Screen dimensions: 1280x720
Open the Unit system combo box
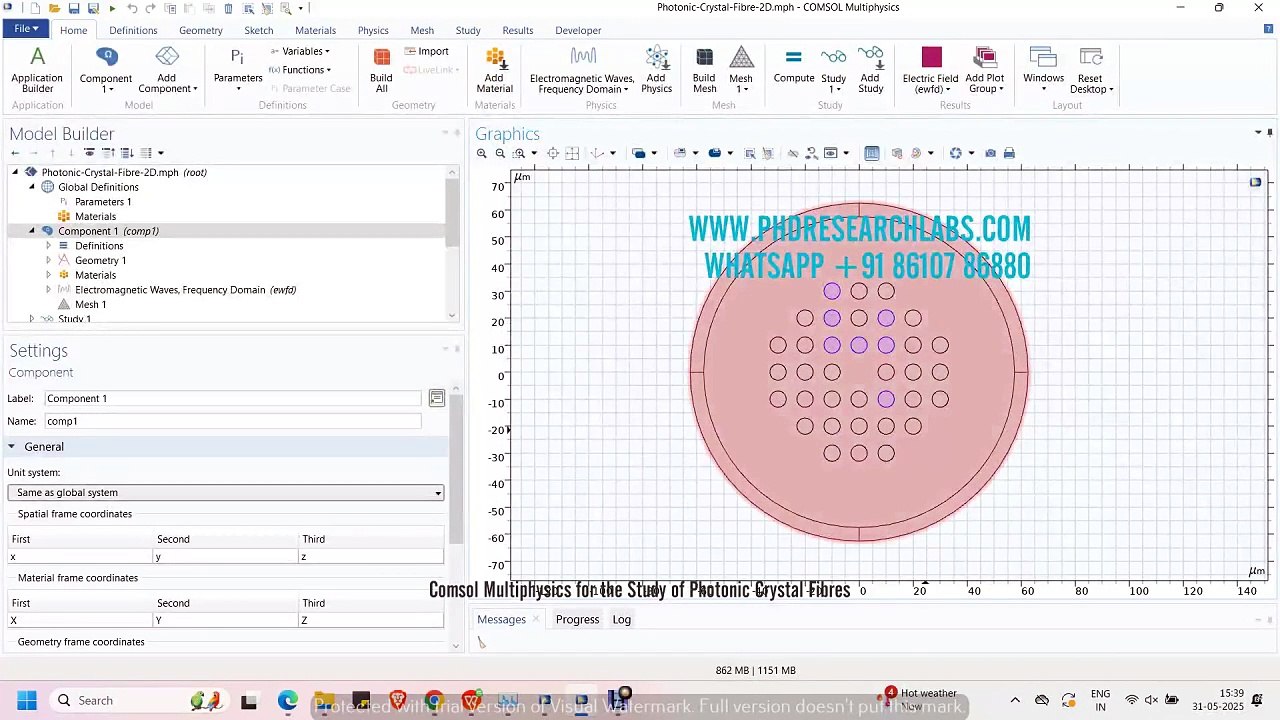pos(225,492)
